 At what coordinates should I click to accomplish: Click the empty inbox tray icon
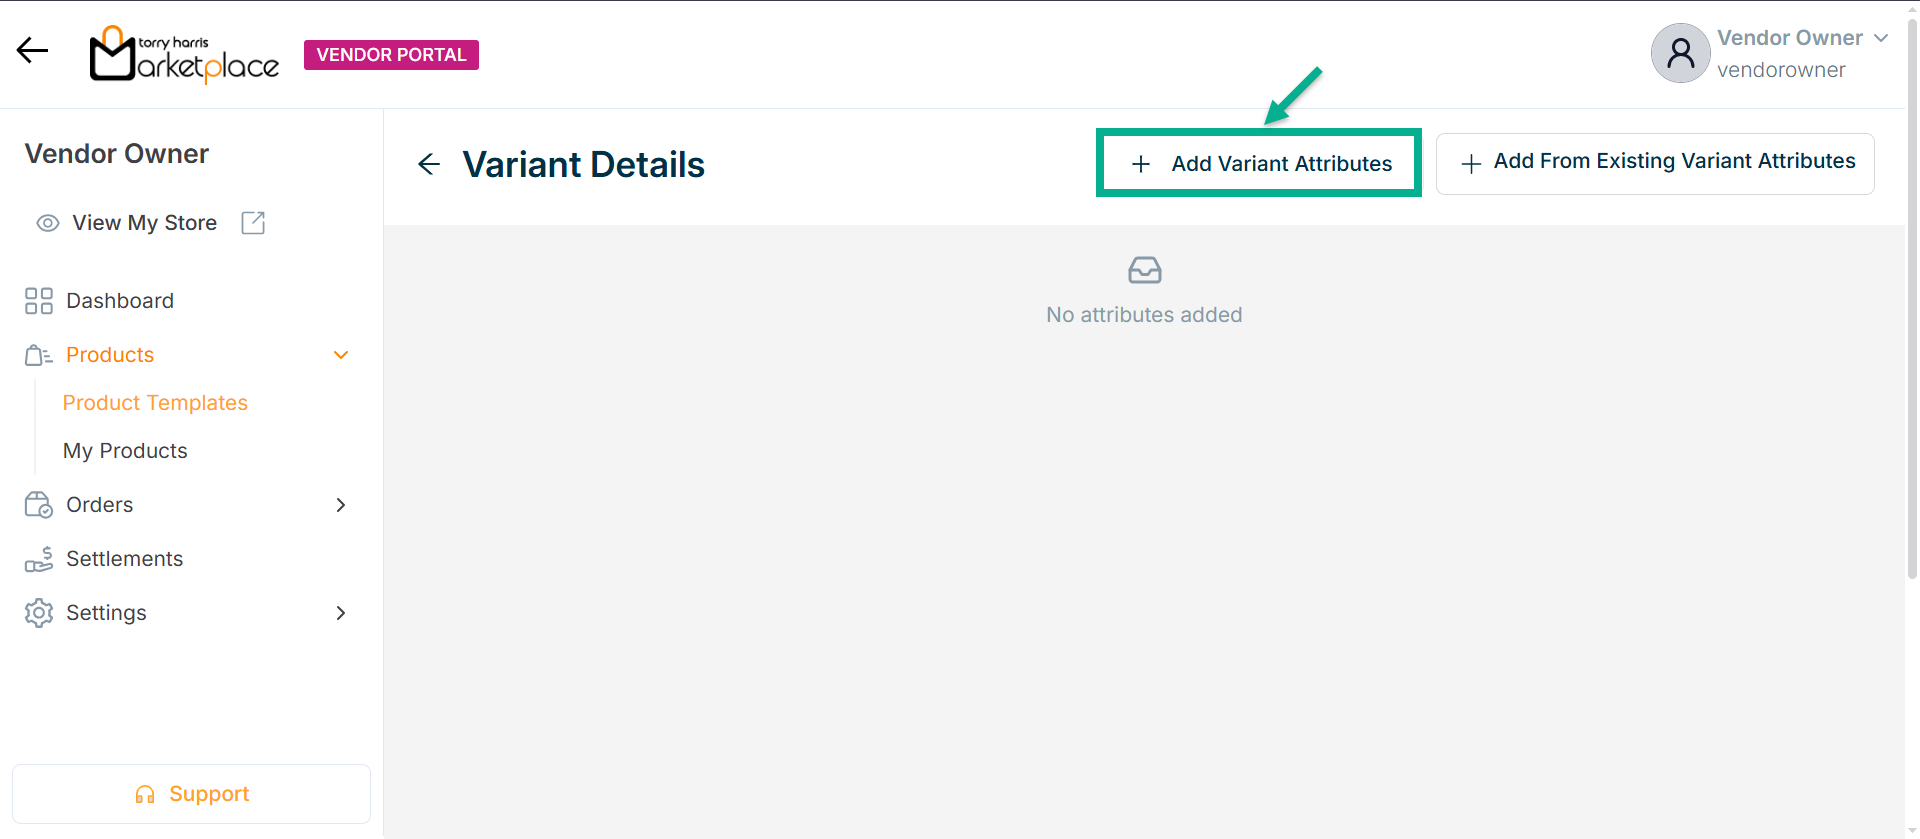click(x=1144, y=270)
